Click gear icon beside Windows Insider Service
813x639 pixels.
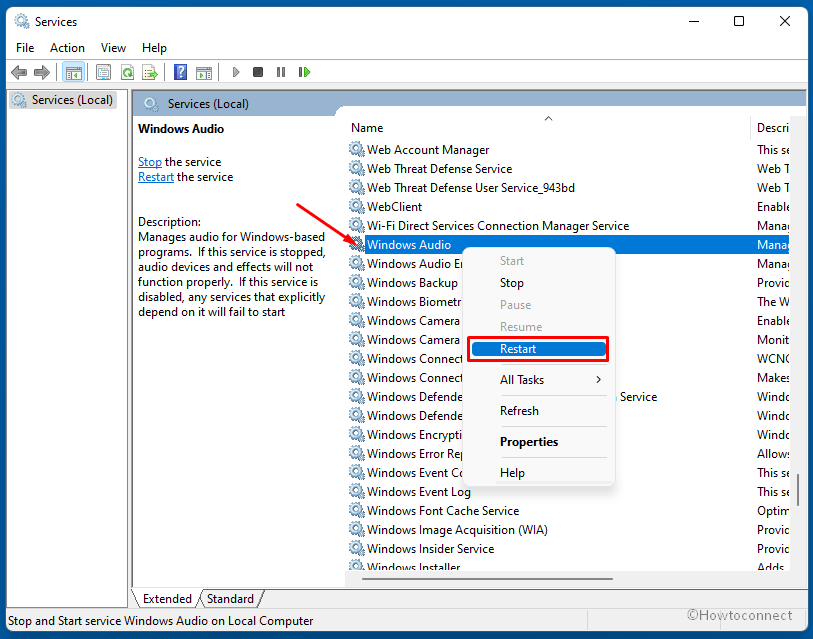tap(356, 548)
